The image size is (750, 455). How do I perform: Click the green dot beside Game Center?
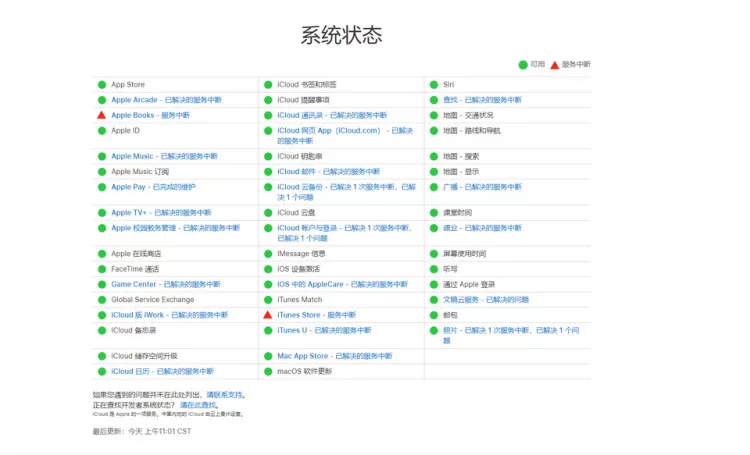pyautogui.click(x=102, y=285)
